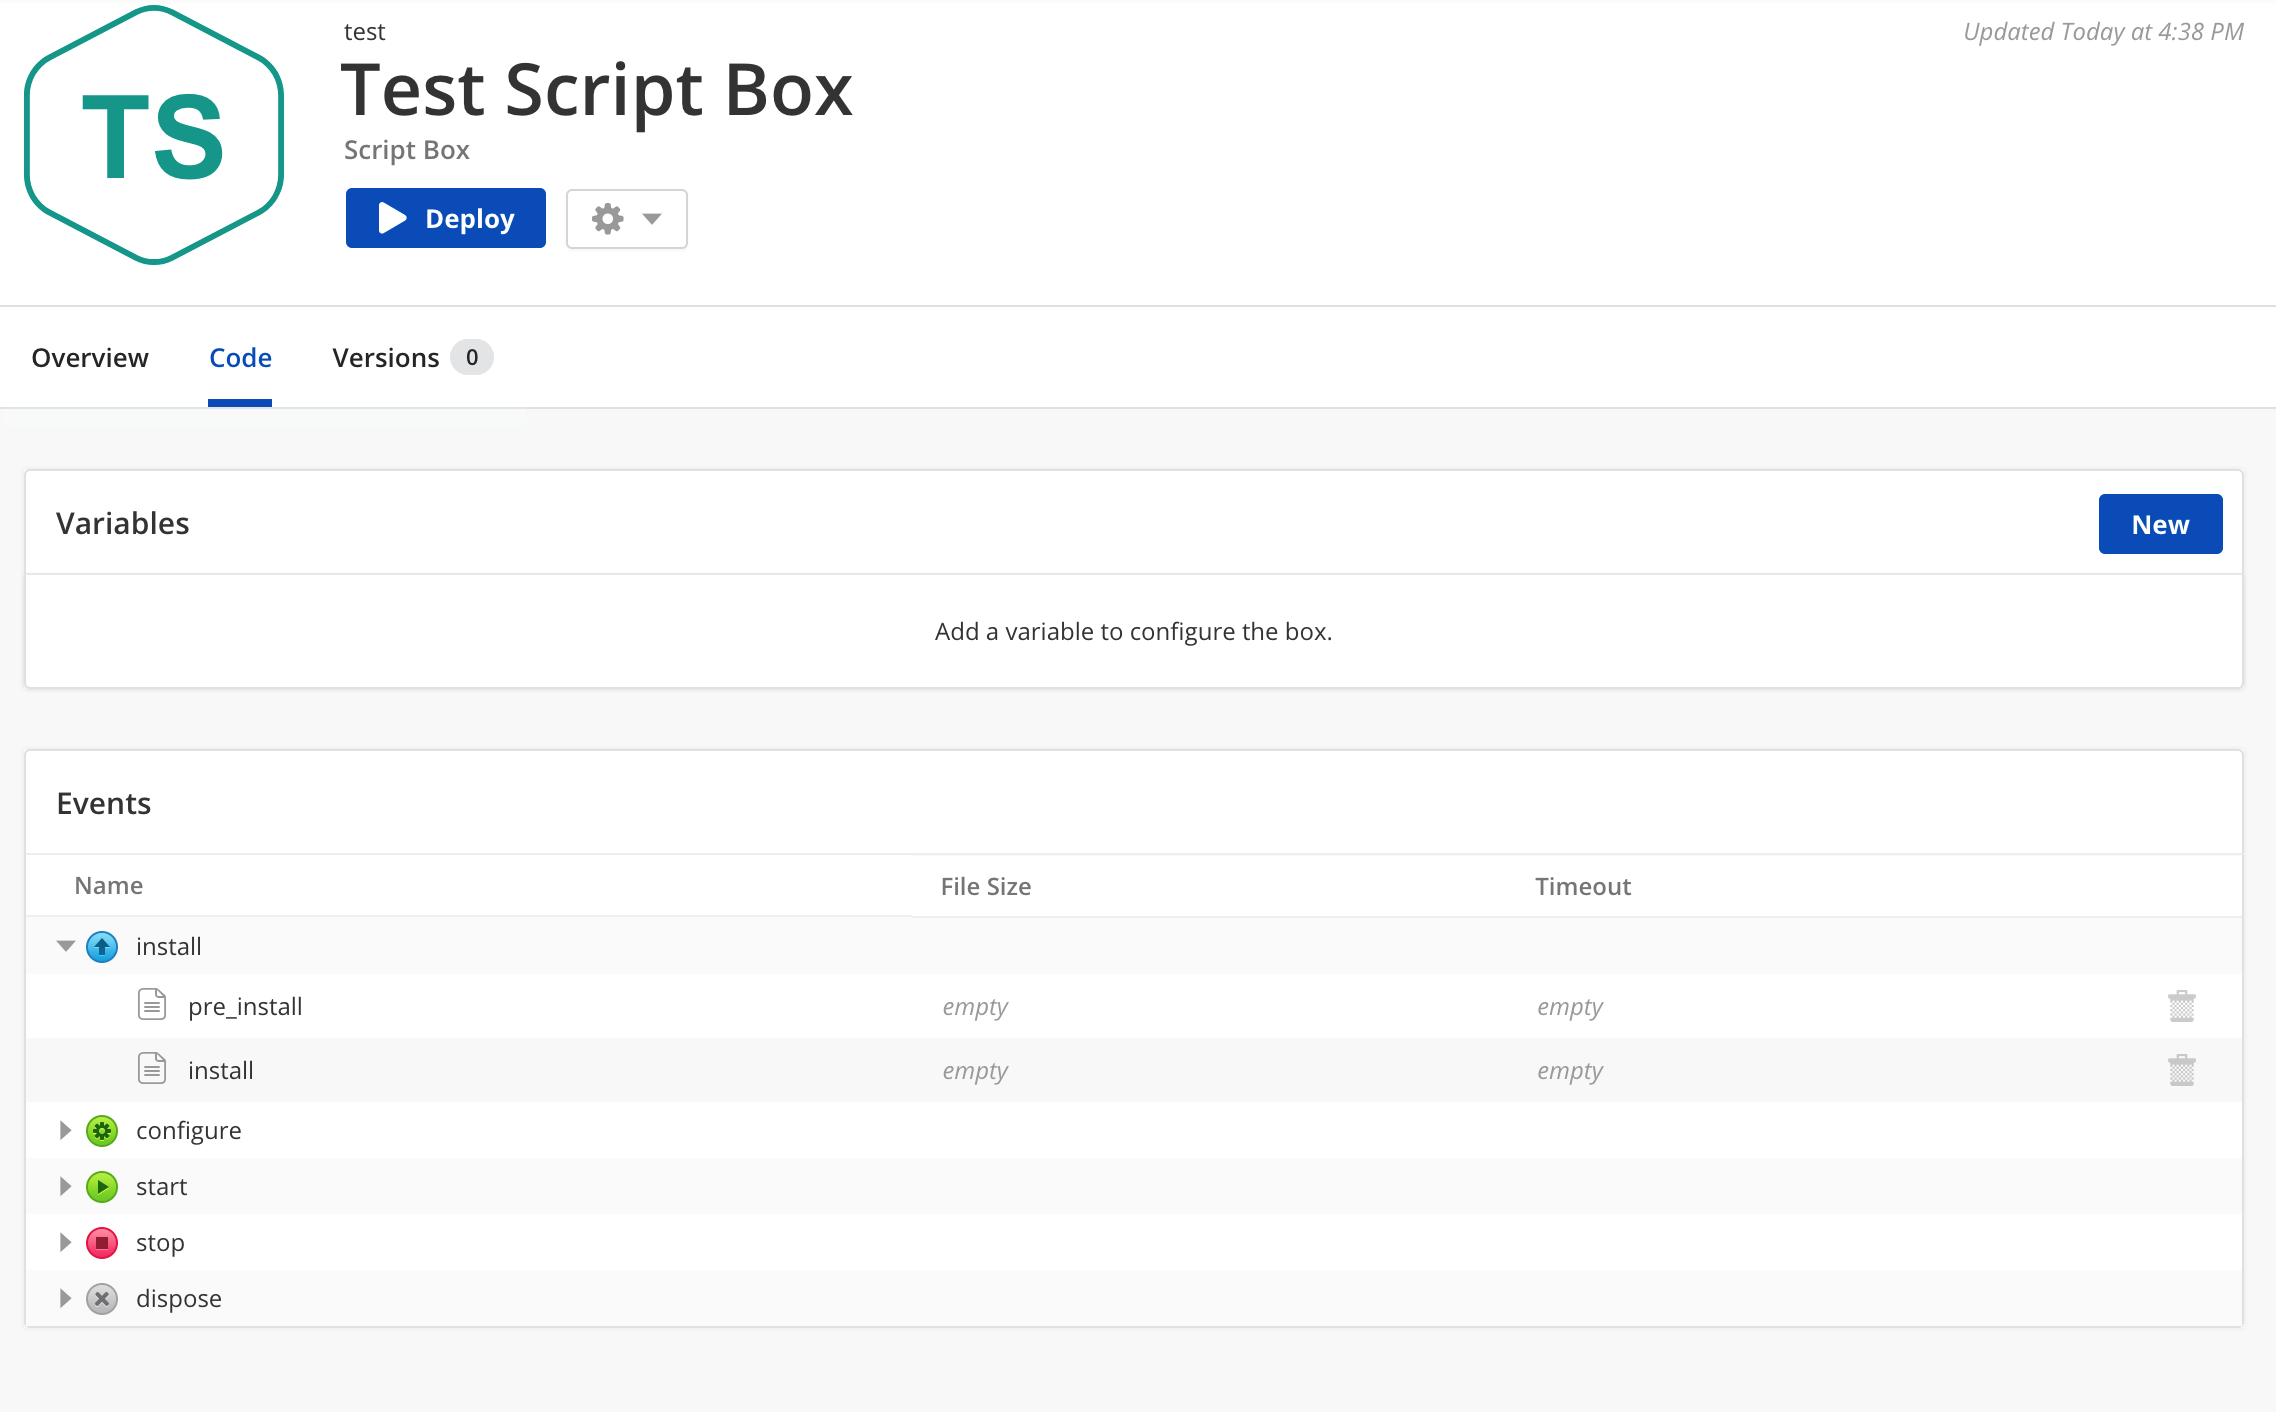Click the gray dispose X icon
Screen dimensions: 2276x1412
pyautogui.click(x=102, y=1299)
